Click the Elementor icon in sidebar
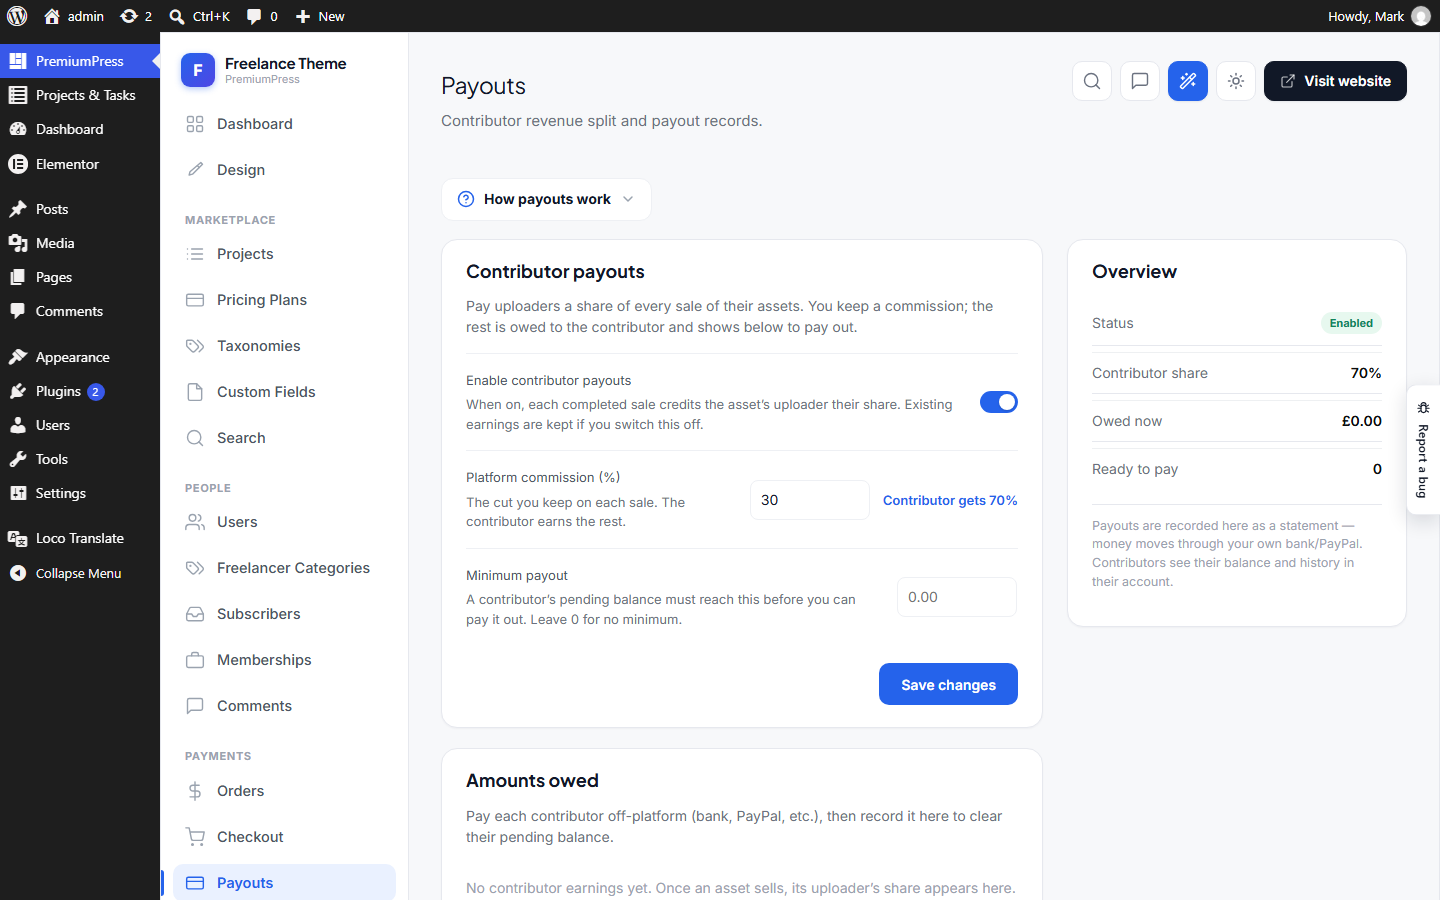 click(17, 164)
